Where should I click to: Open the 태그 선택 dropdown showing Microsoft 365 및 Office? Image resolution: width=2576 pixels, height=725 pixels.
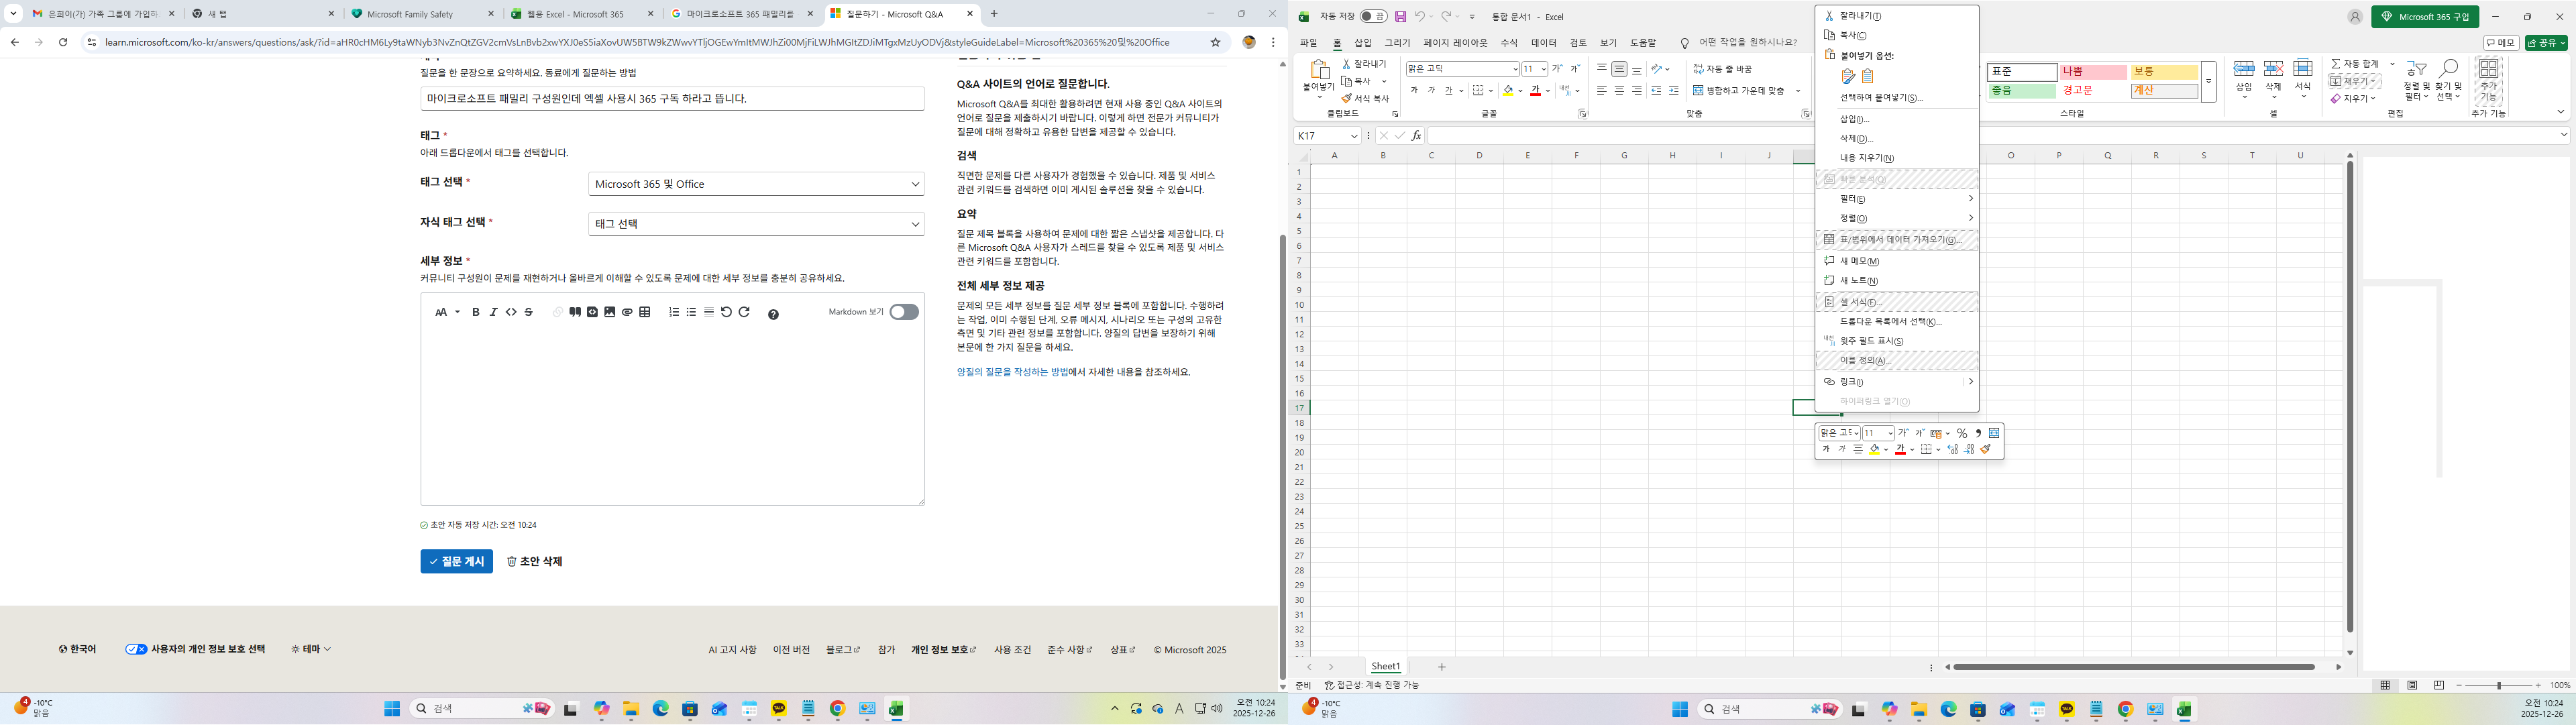pos(756,184)
